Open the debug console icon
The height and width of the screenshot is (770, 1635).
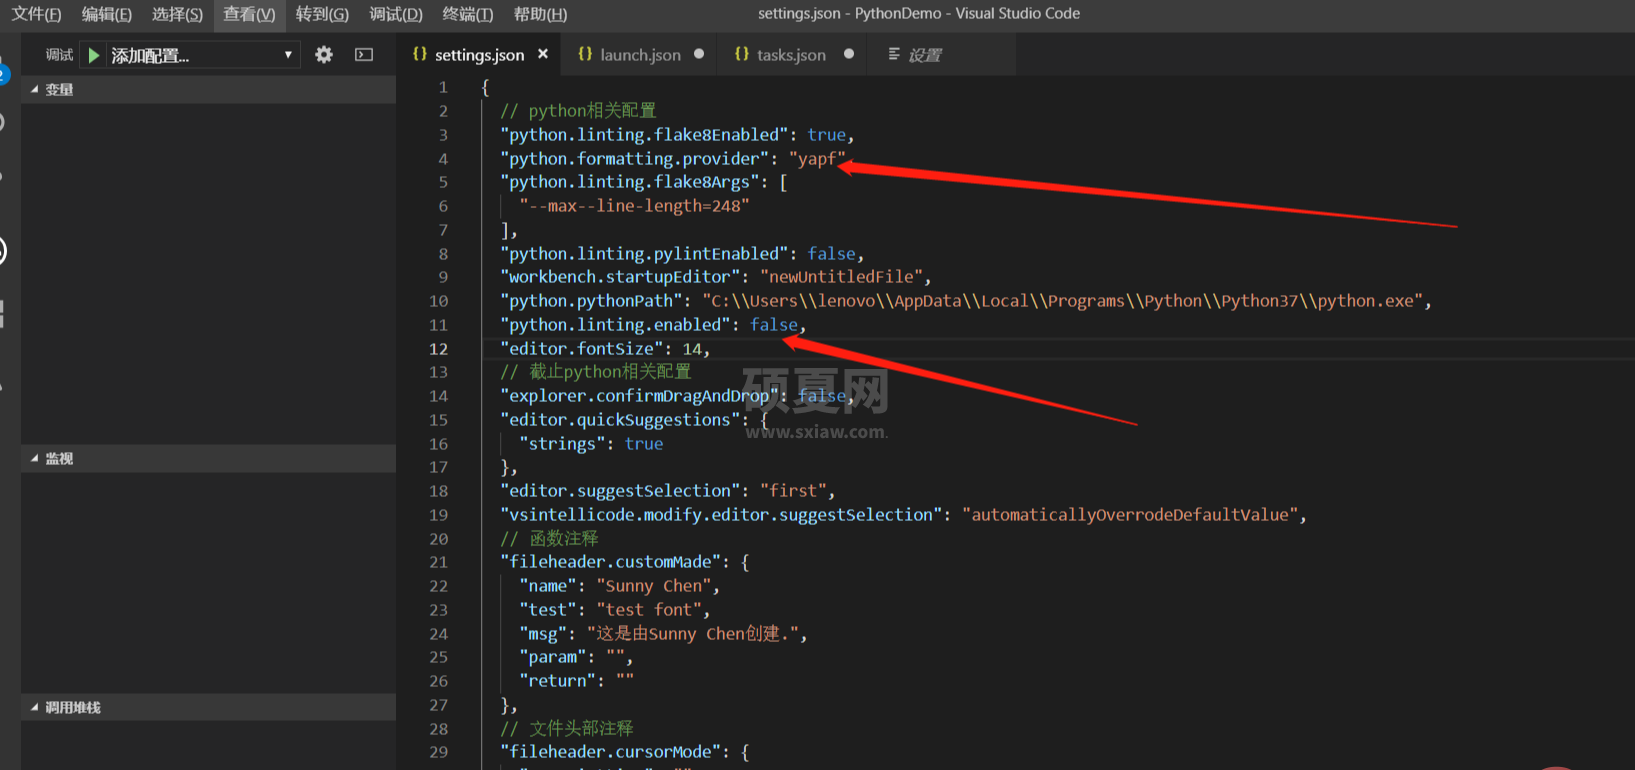[364, 55]
